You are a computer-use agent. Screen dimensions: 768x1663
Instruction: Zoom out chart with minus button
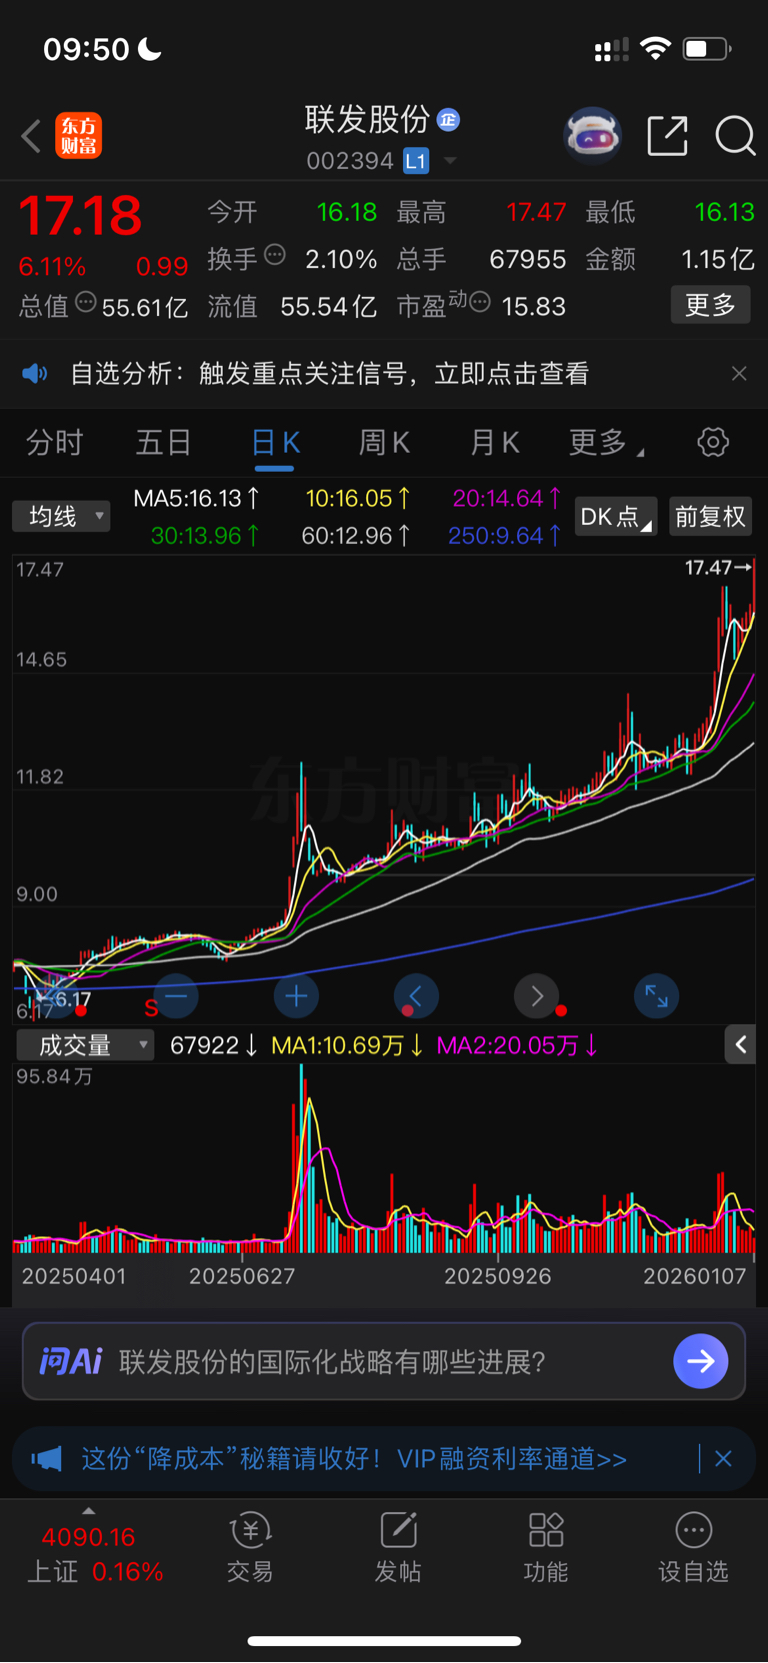pos(176,996)
